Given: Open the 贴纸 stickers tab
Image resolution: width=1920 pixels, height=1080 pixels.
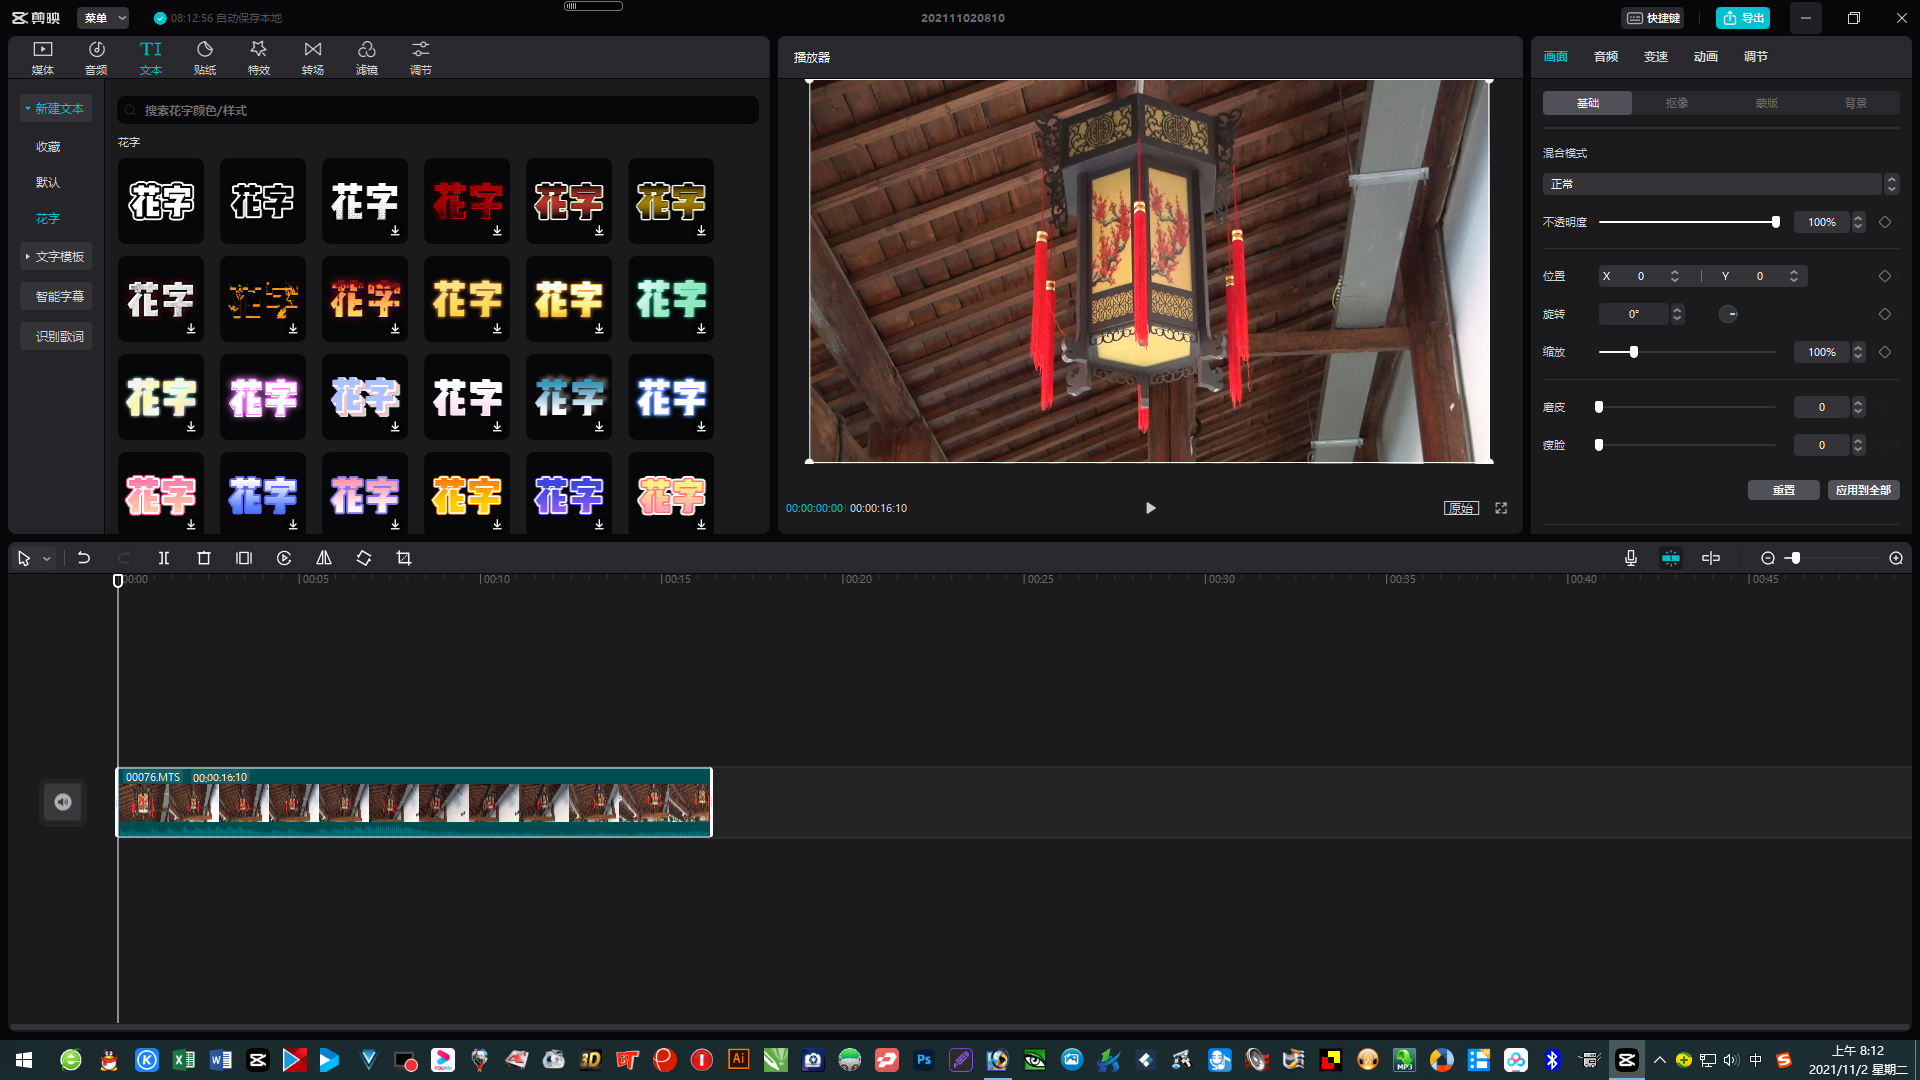Looking at the screenshot, I should 205,58.
